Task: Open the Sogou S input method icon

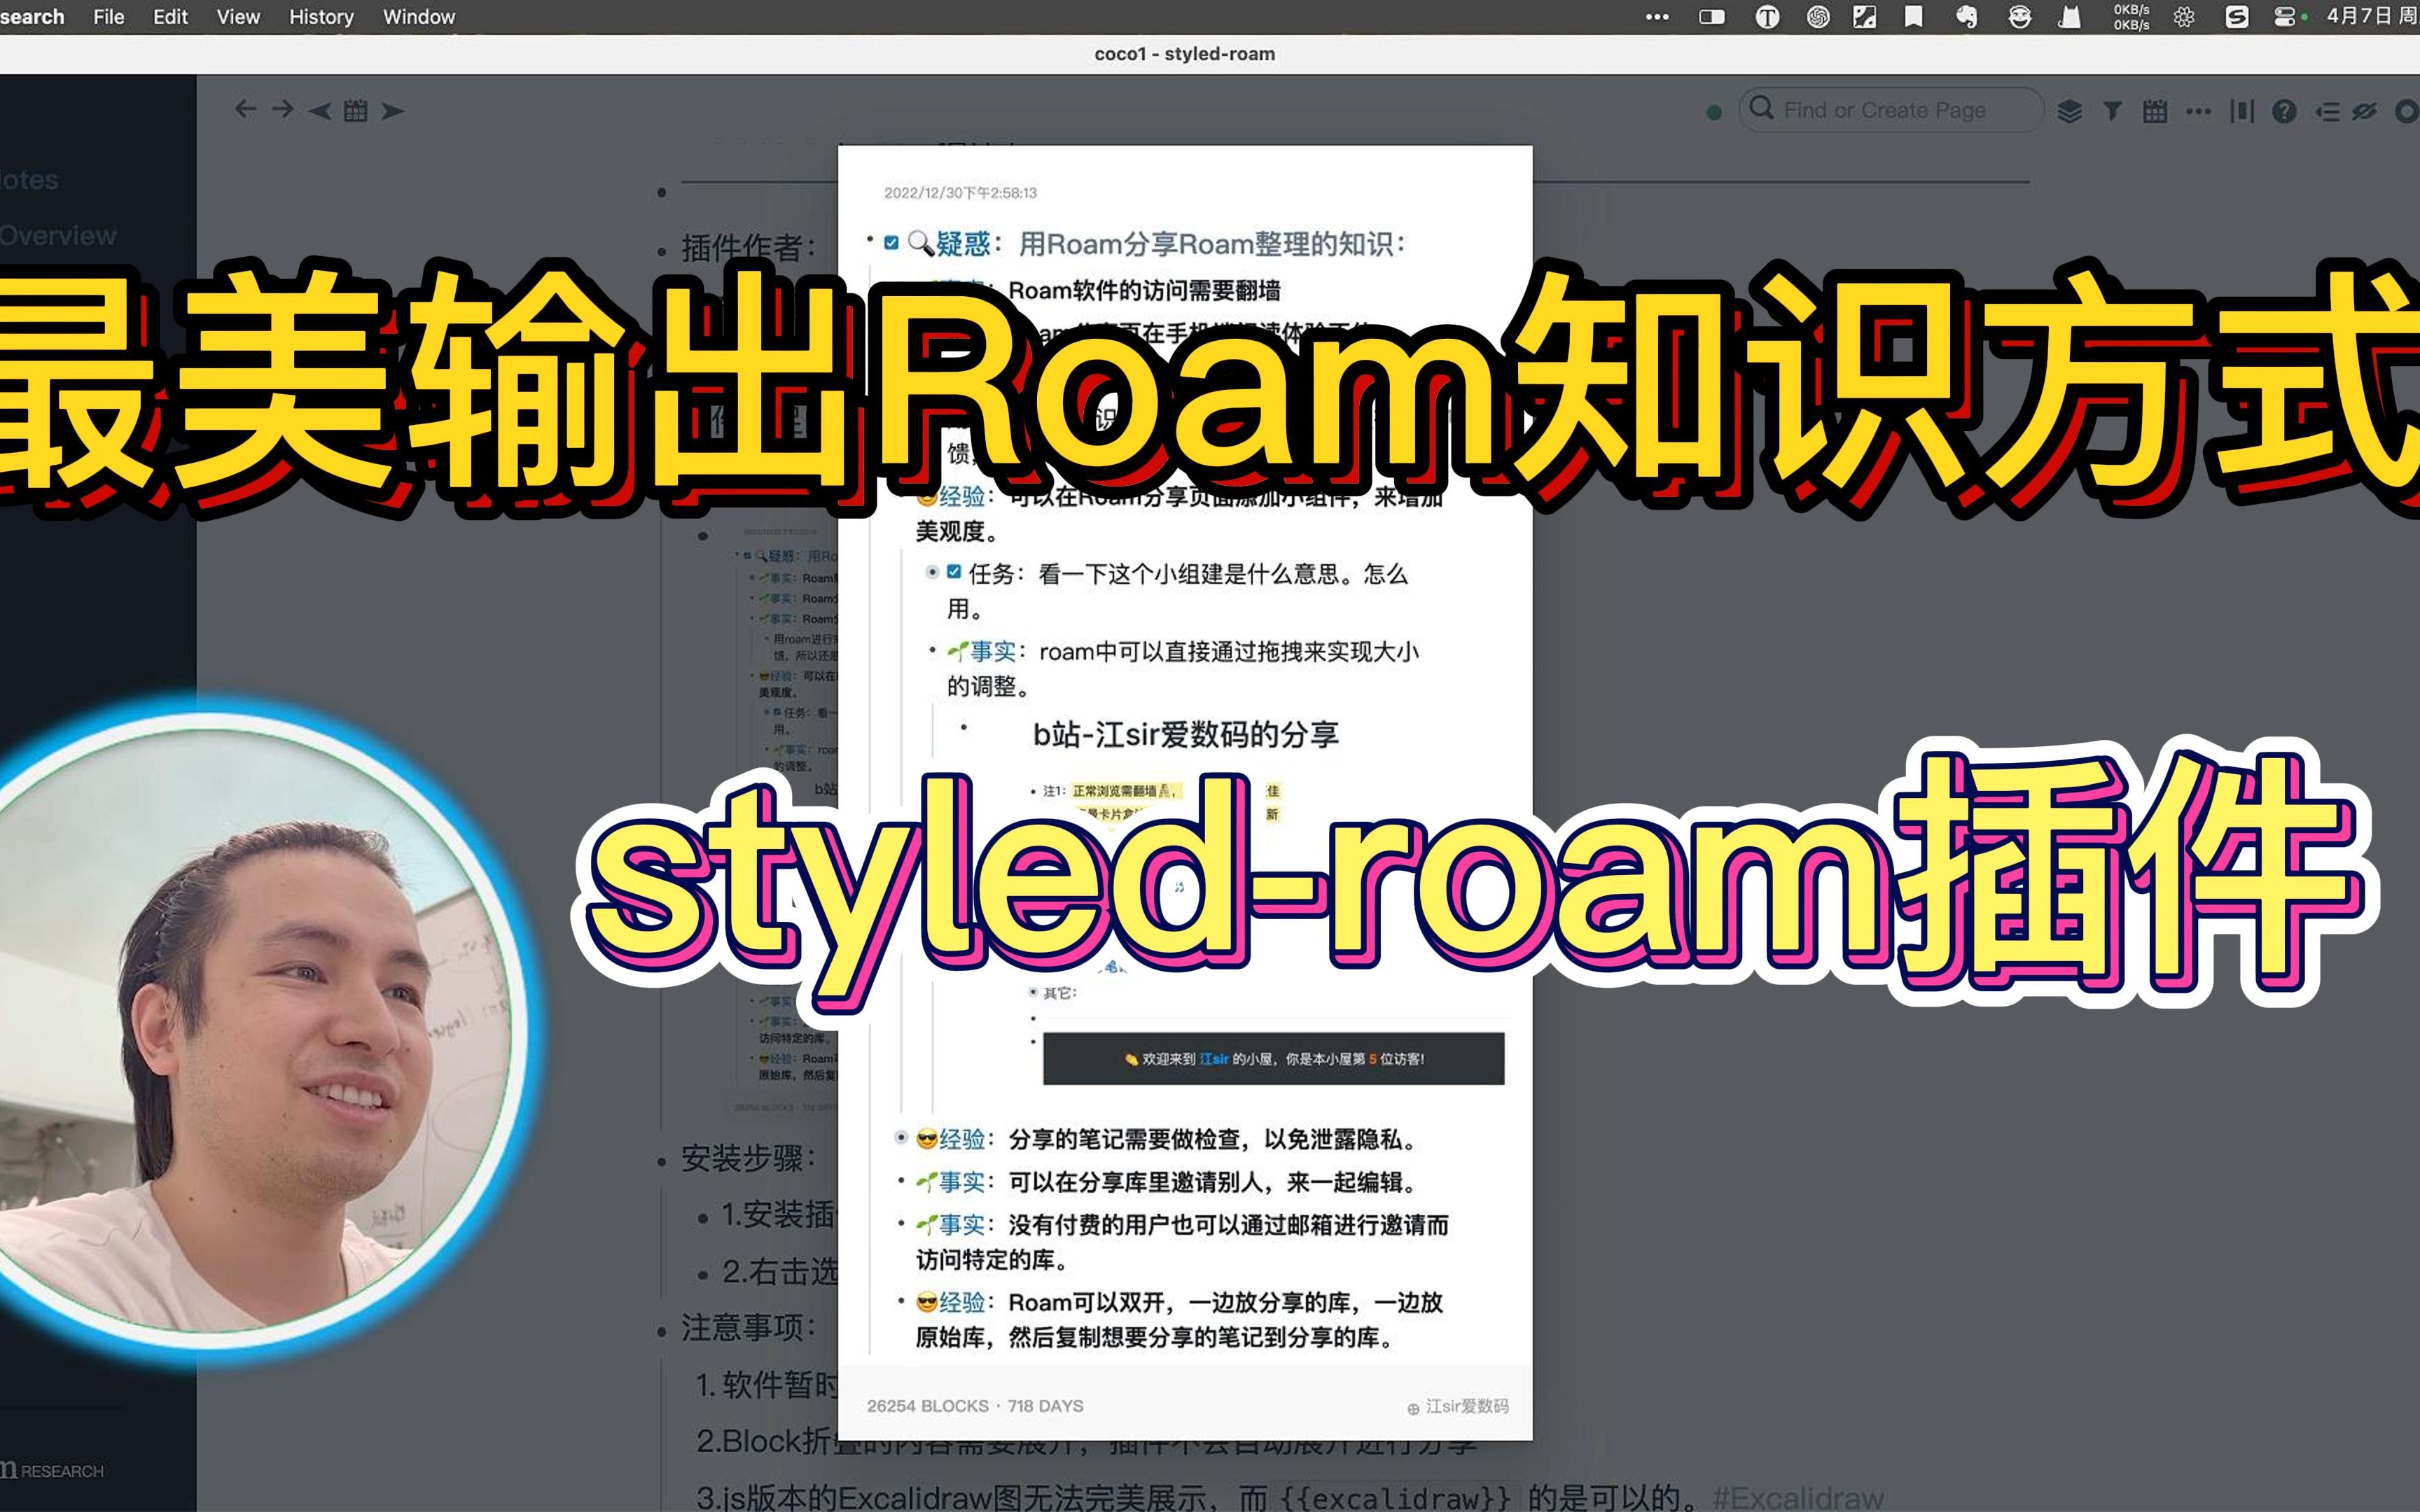Action: 2237,17
